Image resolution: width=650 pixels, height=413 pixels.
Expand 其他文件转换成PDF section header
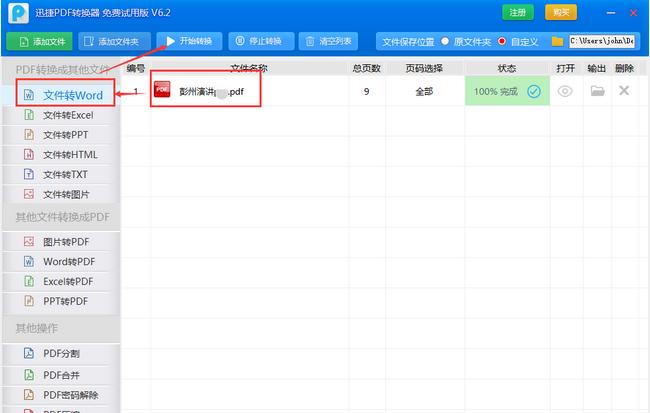[x=60, y=216]
